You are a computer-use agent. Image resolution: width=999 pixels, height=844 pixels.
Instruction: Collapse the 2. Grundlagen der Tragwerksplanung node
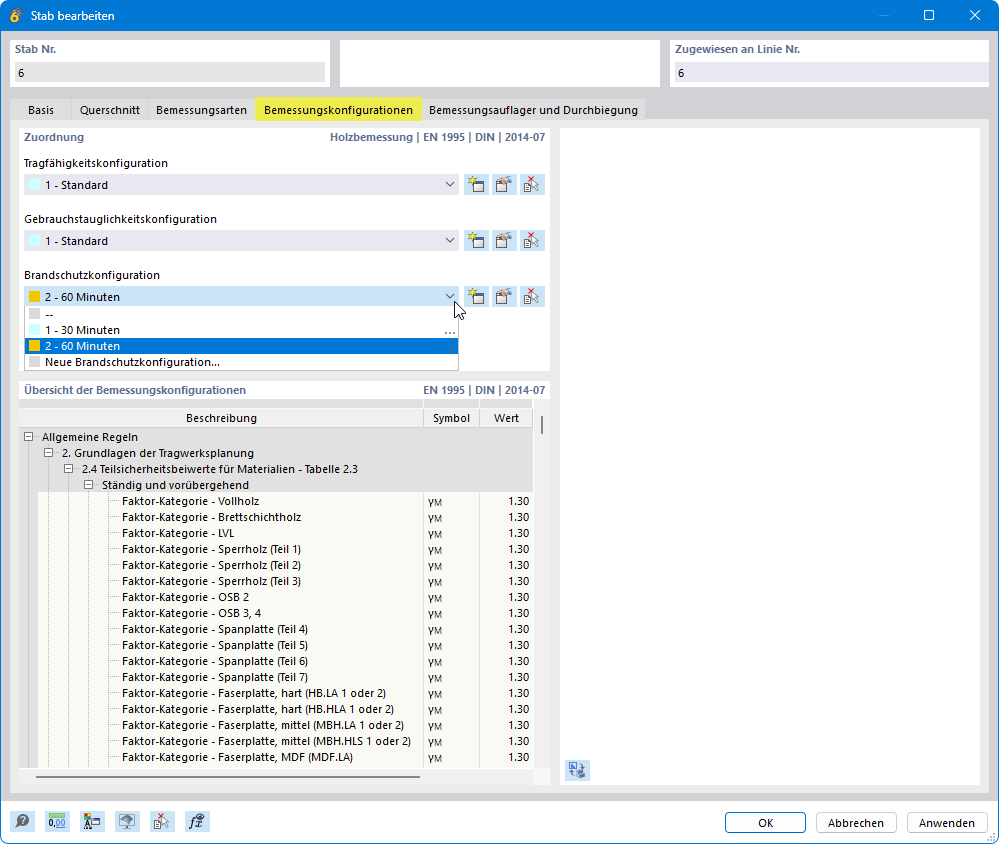pos(48,453)
